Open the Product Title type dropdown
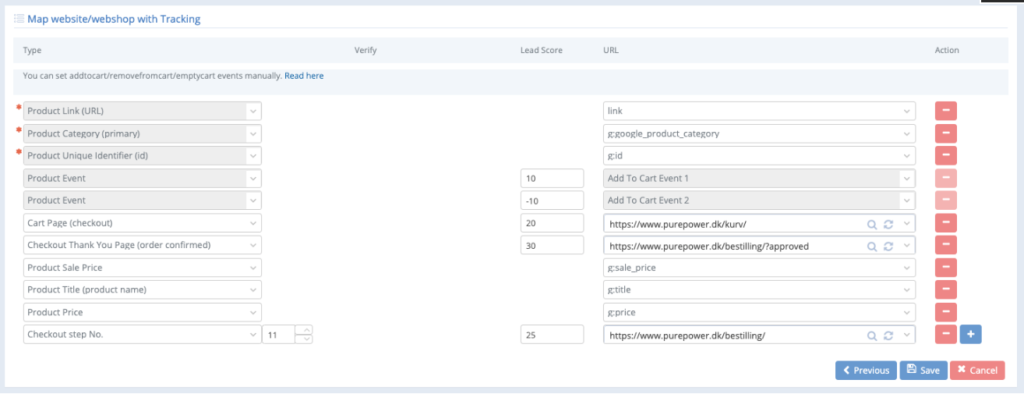This screenshot has height=394, width=1024. coord(142,289)
